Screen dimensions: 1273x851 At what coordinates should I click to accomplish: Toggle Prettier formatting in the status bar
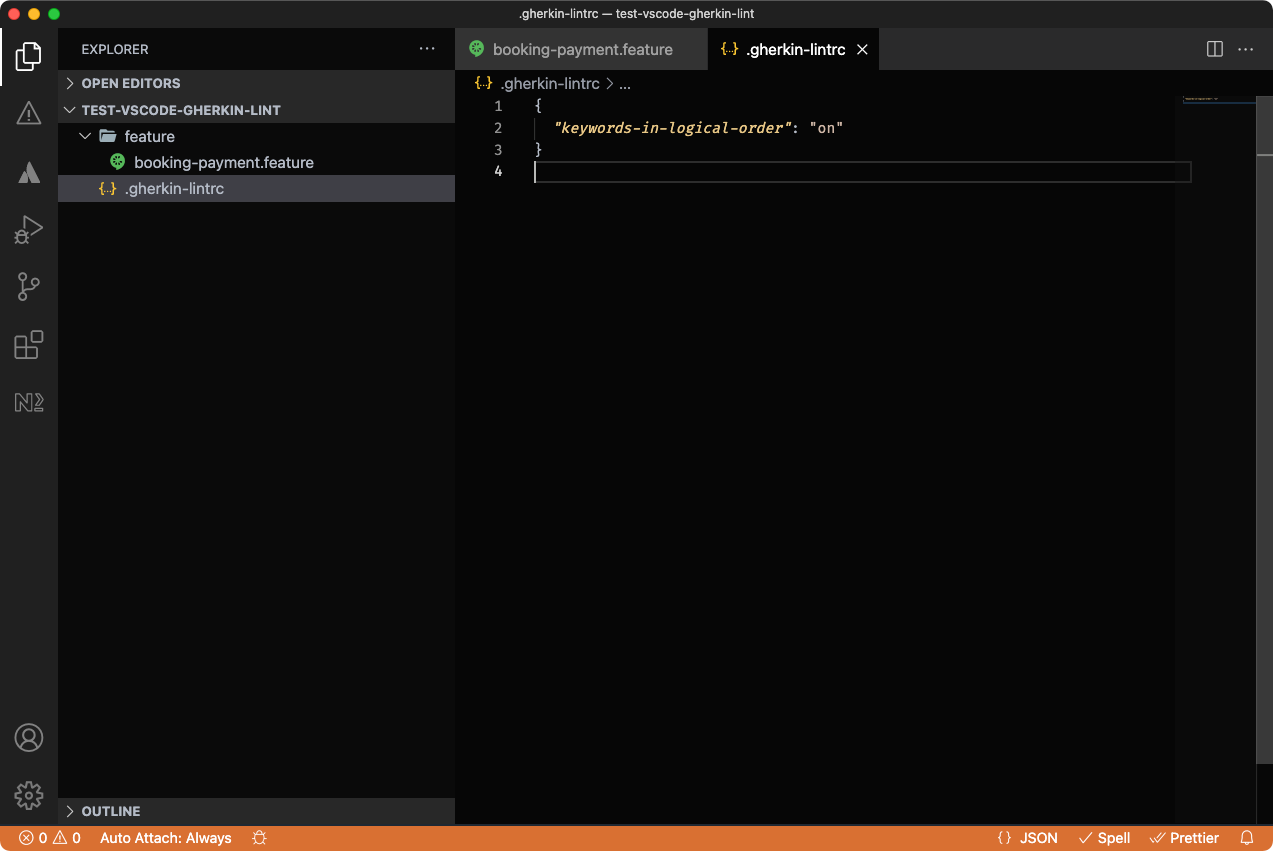coord(1184,838)
